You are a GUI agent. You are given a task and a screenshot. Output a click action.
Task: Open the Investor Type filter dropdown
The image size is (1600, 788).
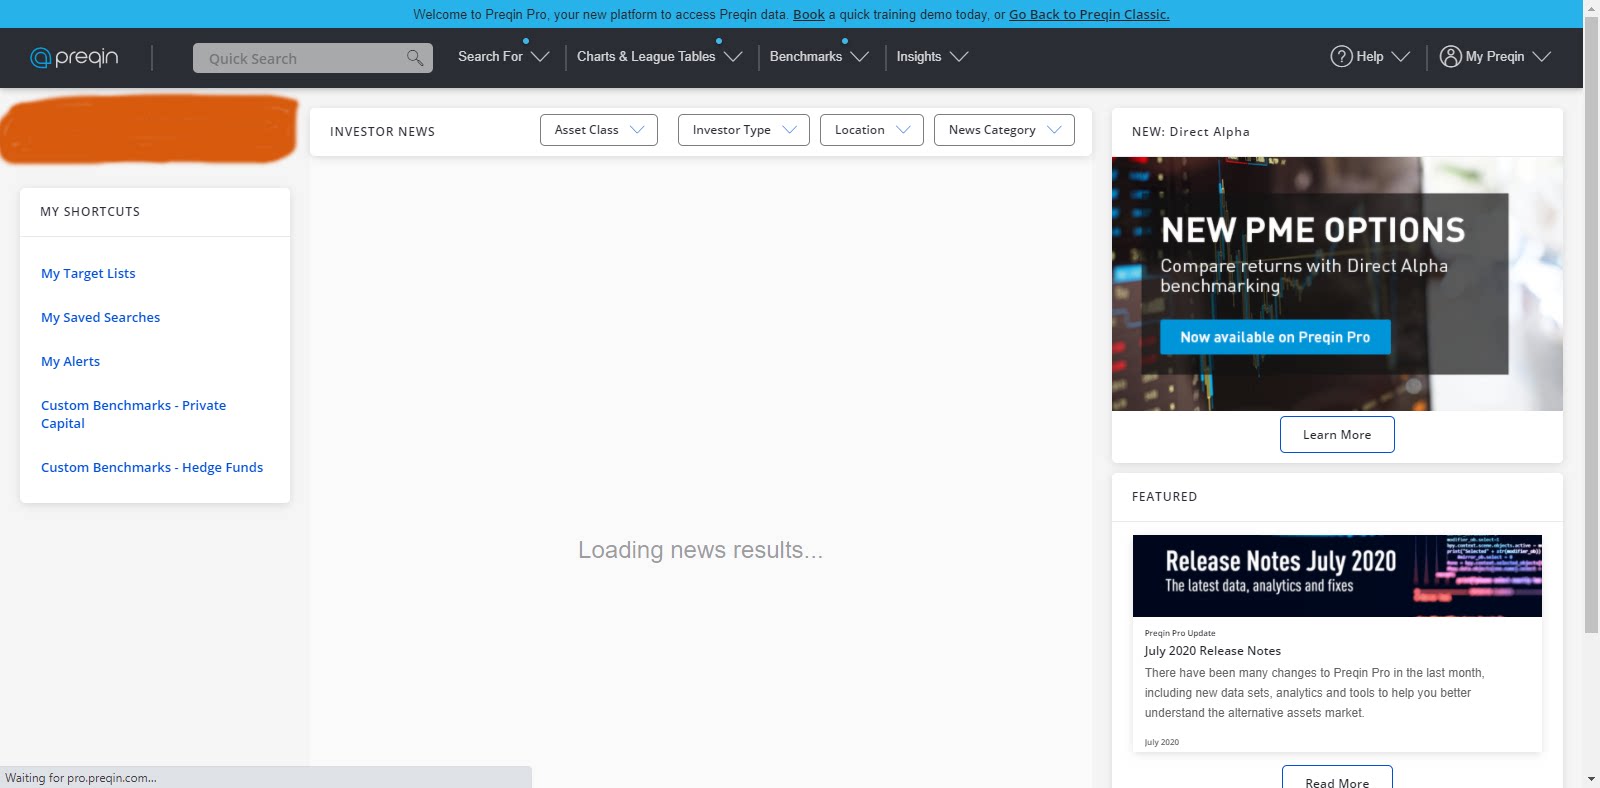click(744, 130)
